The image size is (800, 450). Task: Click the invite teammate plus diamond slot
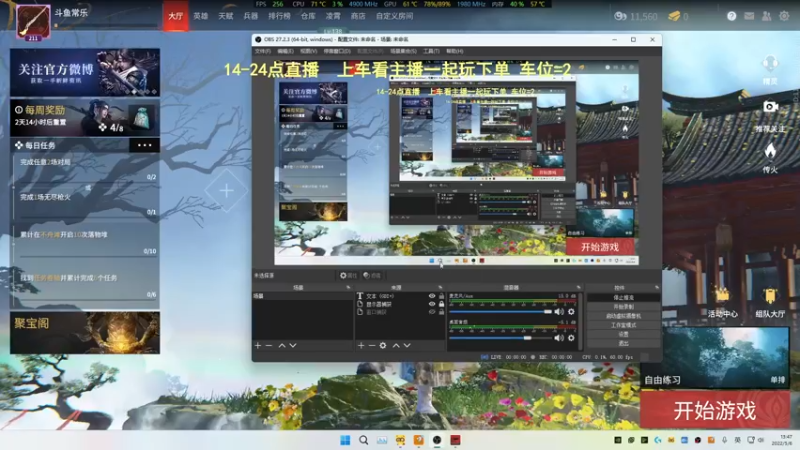[x=227, y=191]
